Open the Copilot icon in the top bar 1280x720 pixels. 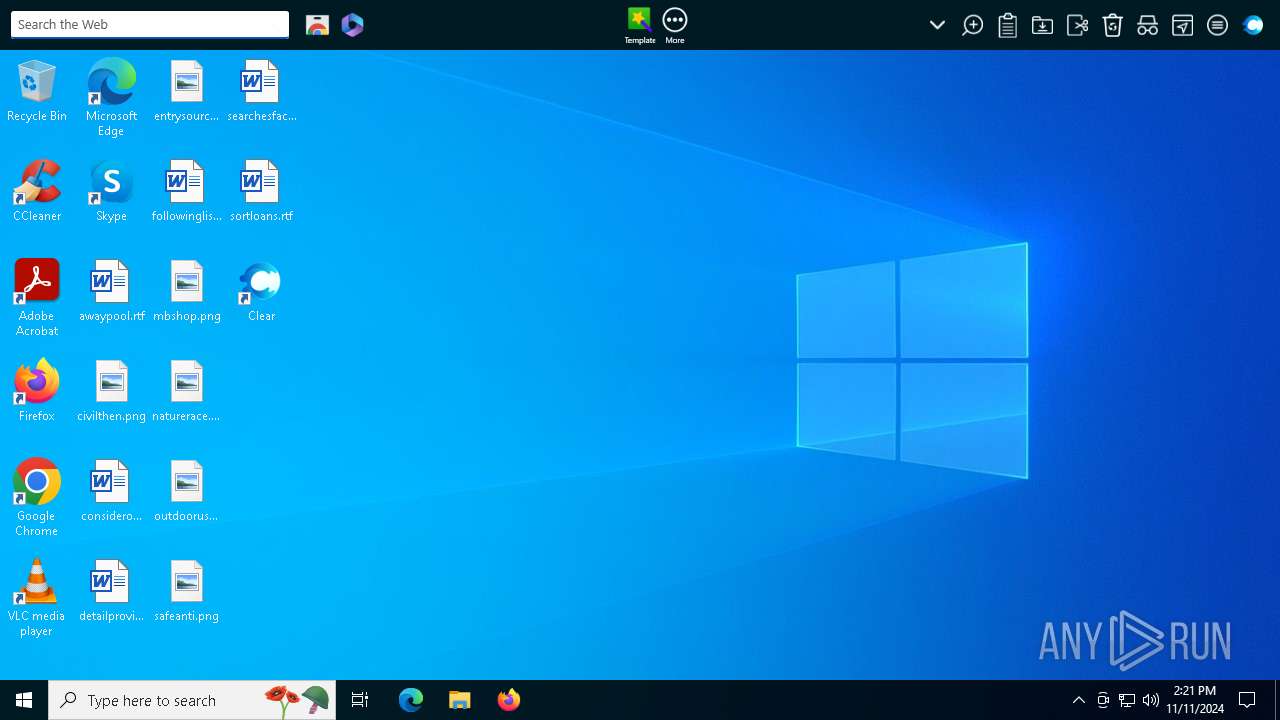point(352,25)
